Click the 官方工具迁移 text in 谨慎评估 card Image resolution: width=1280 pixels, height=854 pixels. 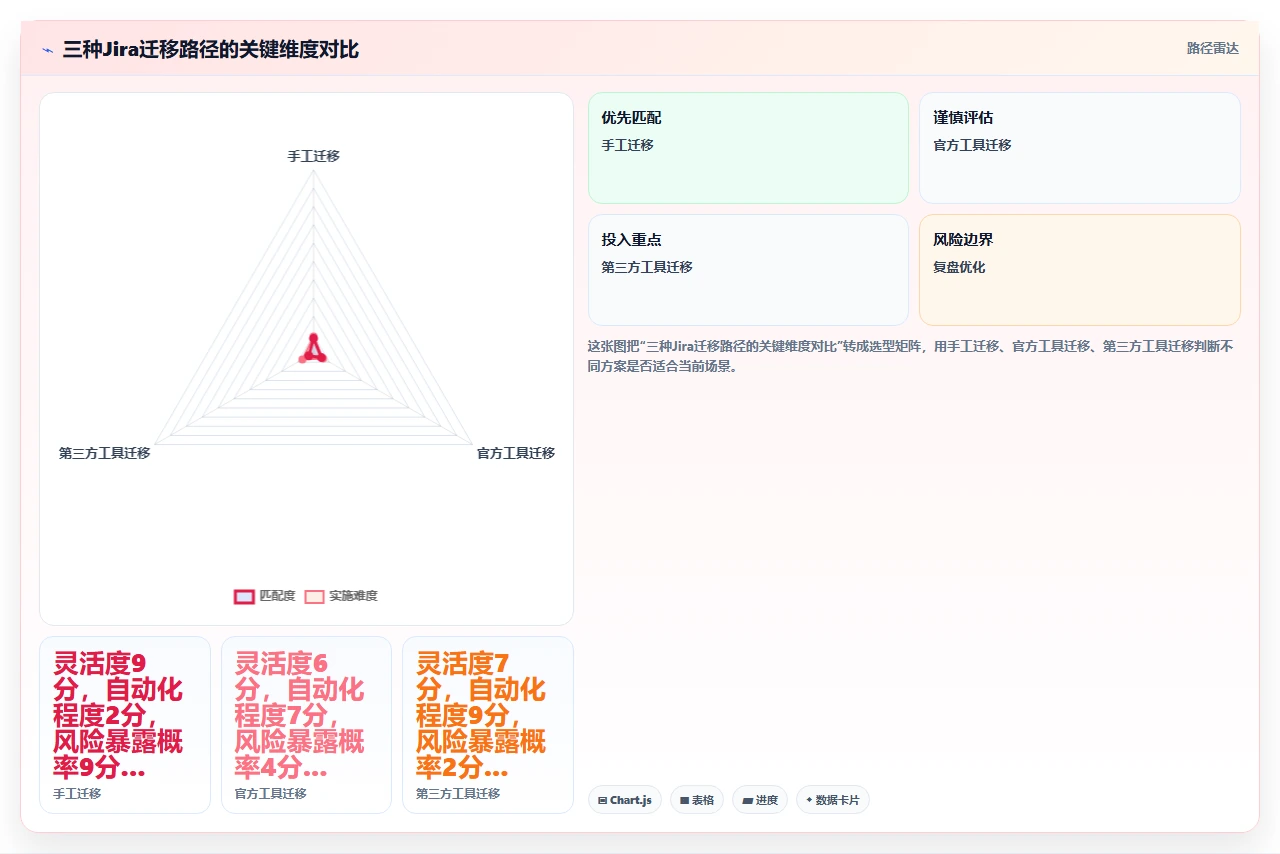point(972,145)
